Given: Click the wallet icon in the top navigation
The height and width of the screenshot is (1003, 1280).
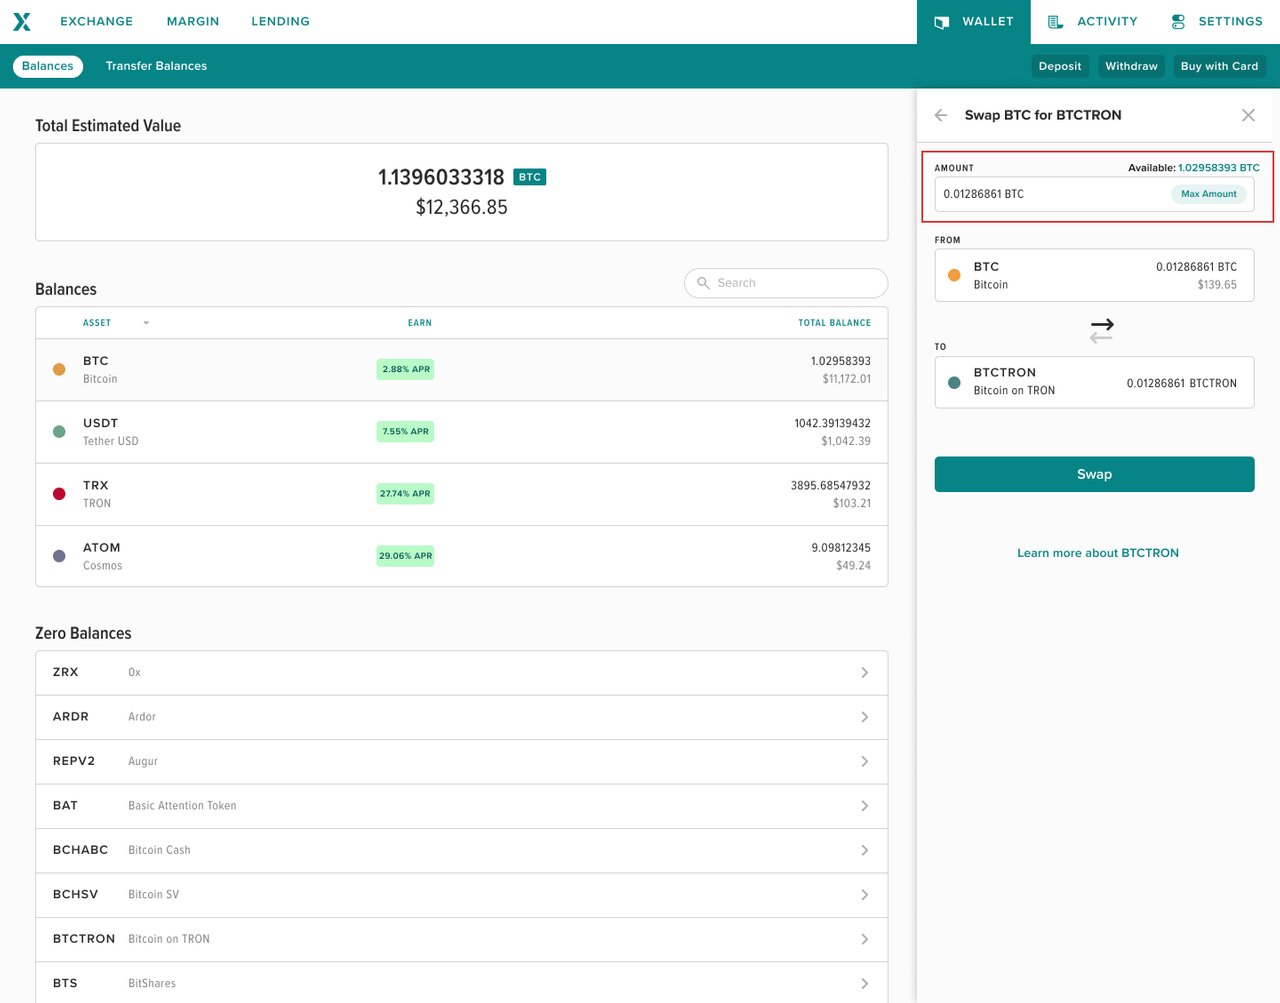Looking at the screenshot, I should tap(941, 22).
